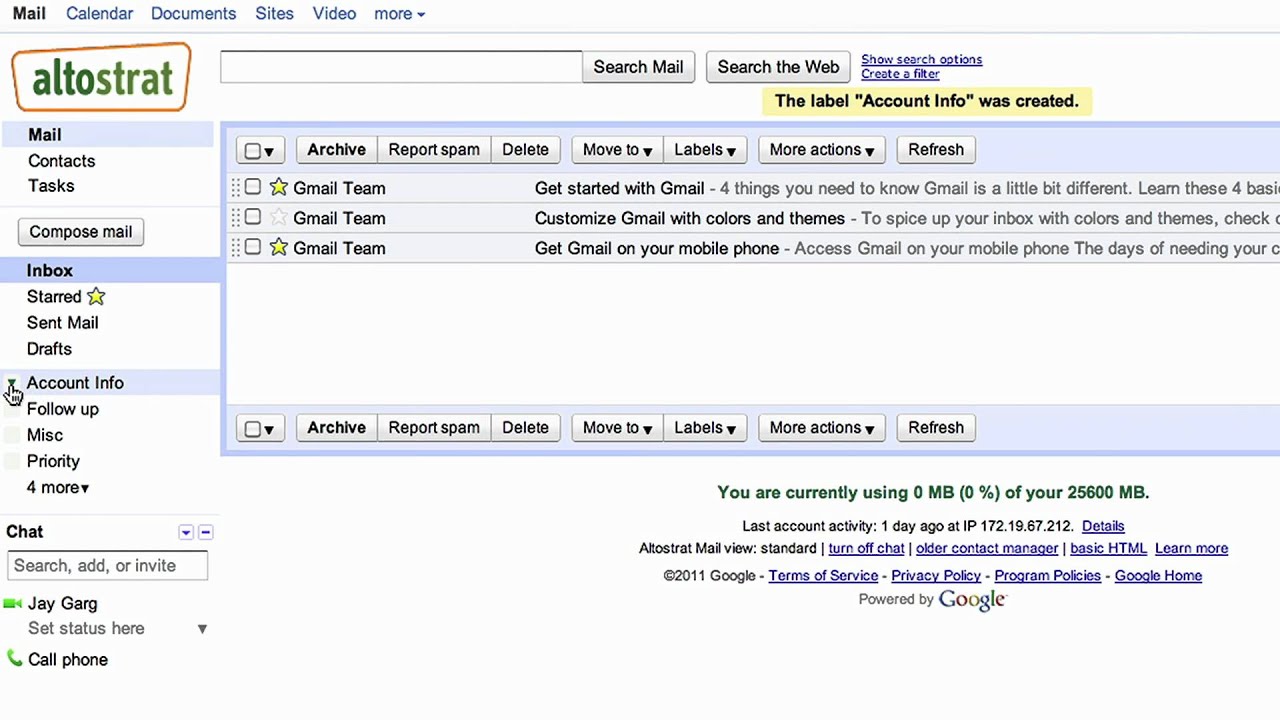The width and height of the screenshot is (1280, 720).
Task: Open top select-all checkbox dropdown
Action: coord(260,150)
